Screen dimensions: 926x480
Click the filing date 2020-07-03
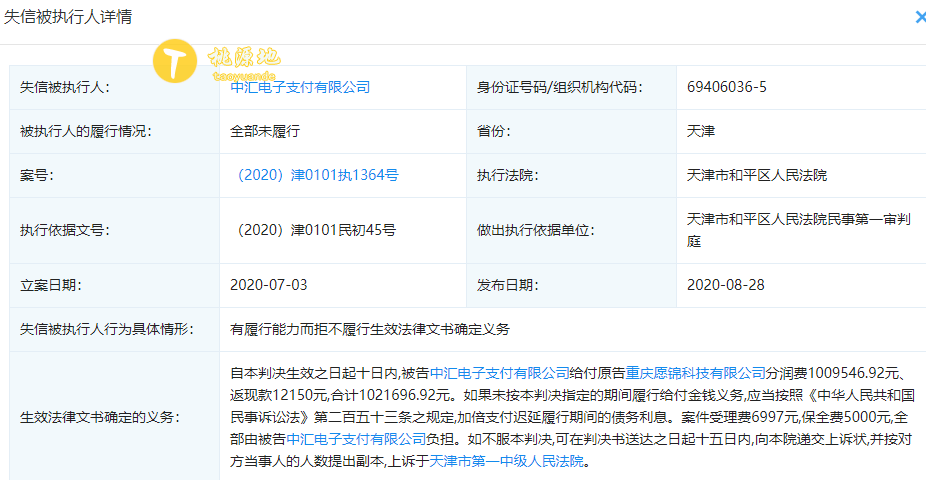[x=269, y=284]
